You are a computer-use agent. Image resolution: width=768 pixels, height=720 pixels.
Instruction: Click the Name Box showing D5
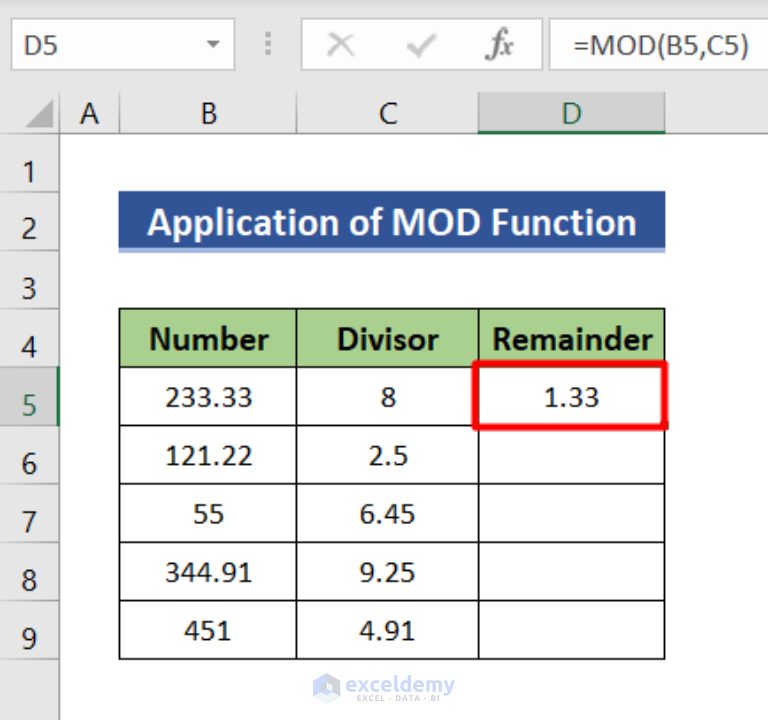(122, 45)
